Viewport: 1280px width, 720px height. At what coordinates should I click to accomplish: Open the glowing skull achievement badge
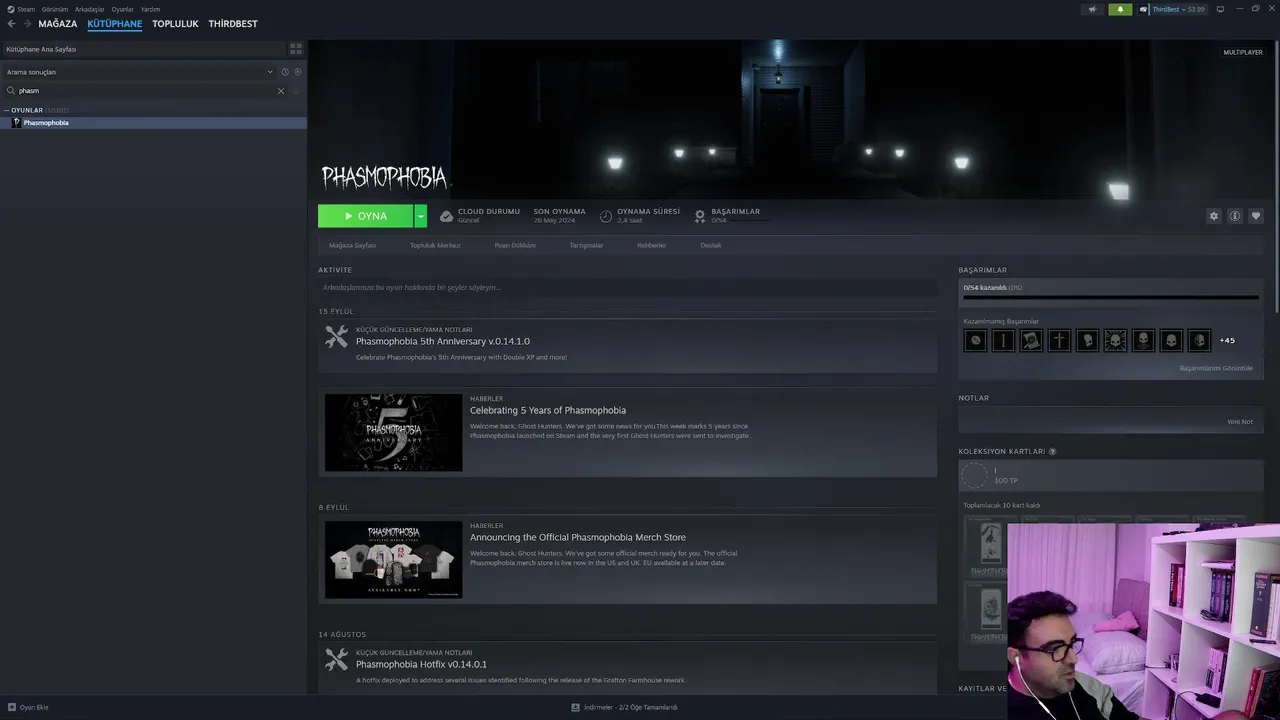pyautogui.click(x=1115, y=341)
